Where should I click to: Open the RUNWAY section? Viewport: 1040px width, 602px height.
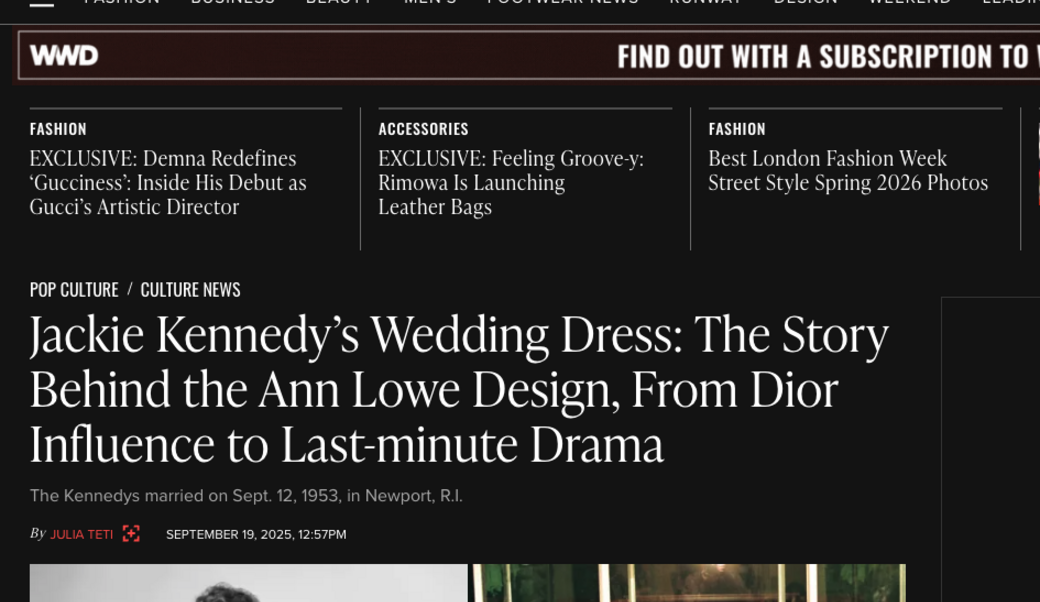707,2
